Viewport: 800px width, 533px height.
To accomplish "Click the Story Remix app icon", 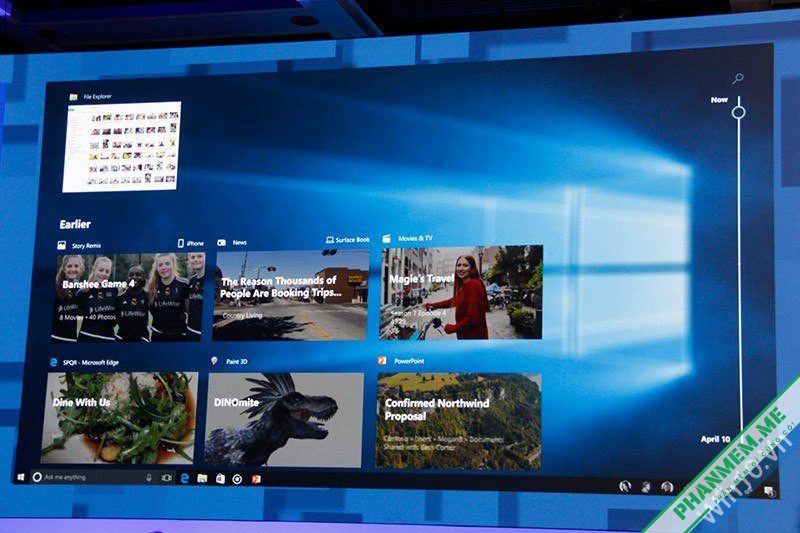I will 62,245.
